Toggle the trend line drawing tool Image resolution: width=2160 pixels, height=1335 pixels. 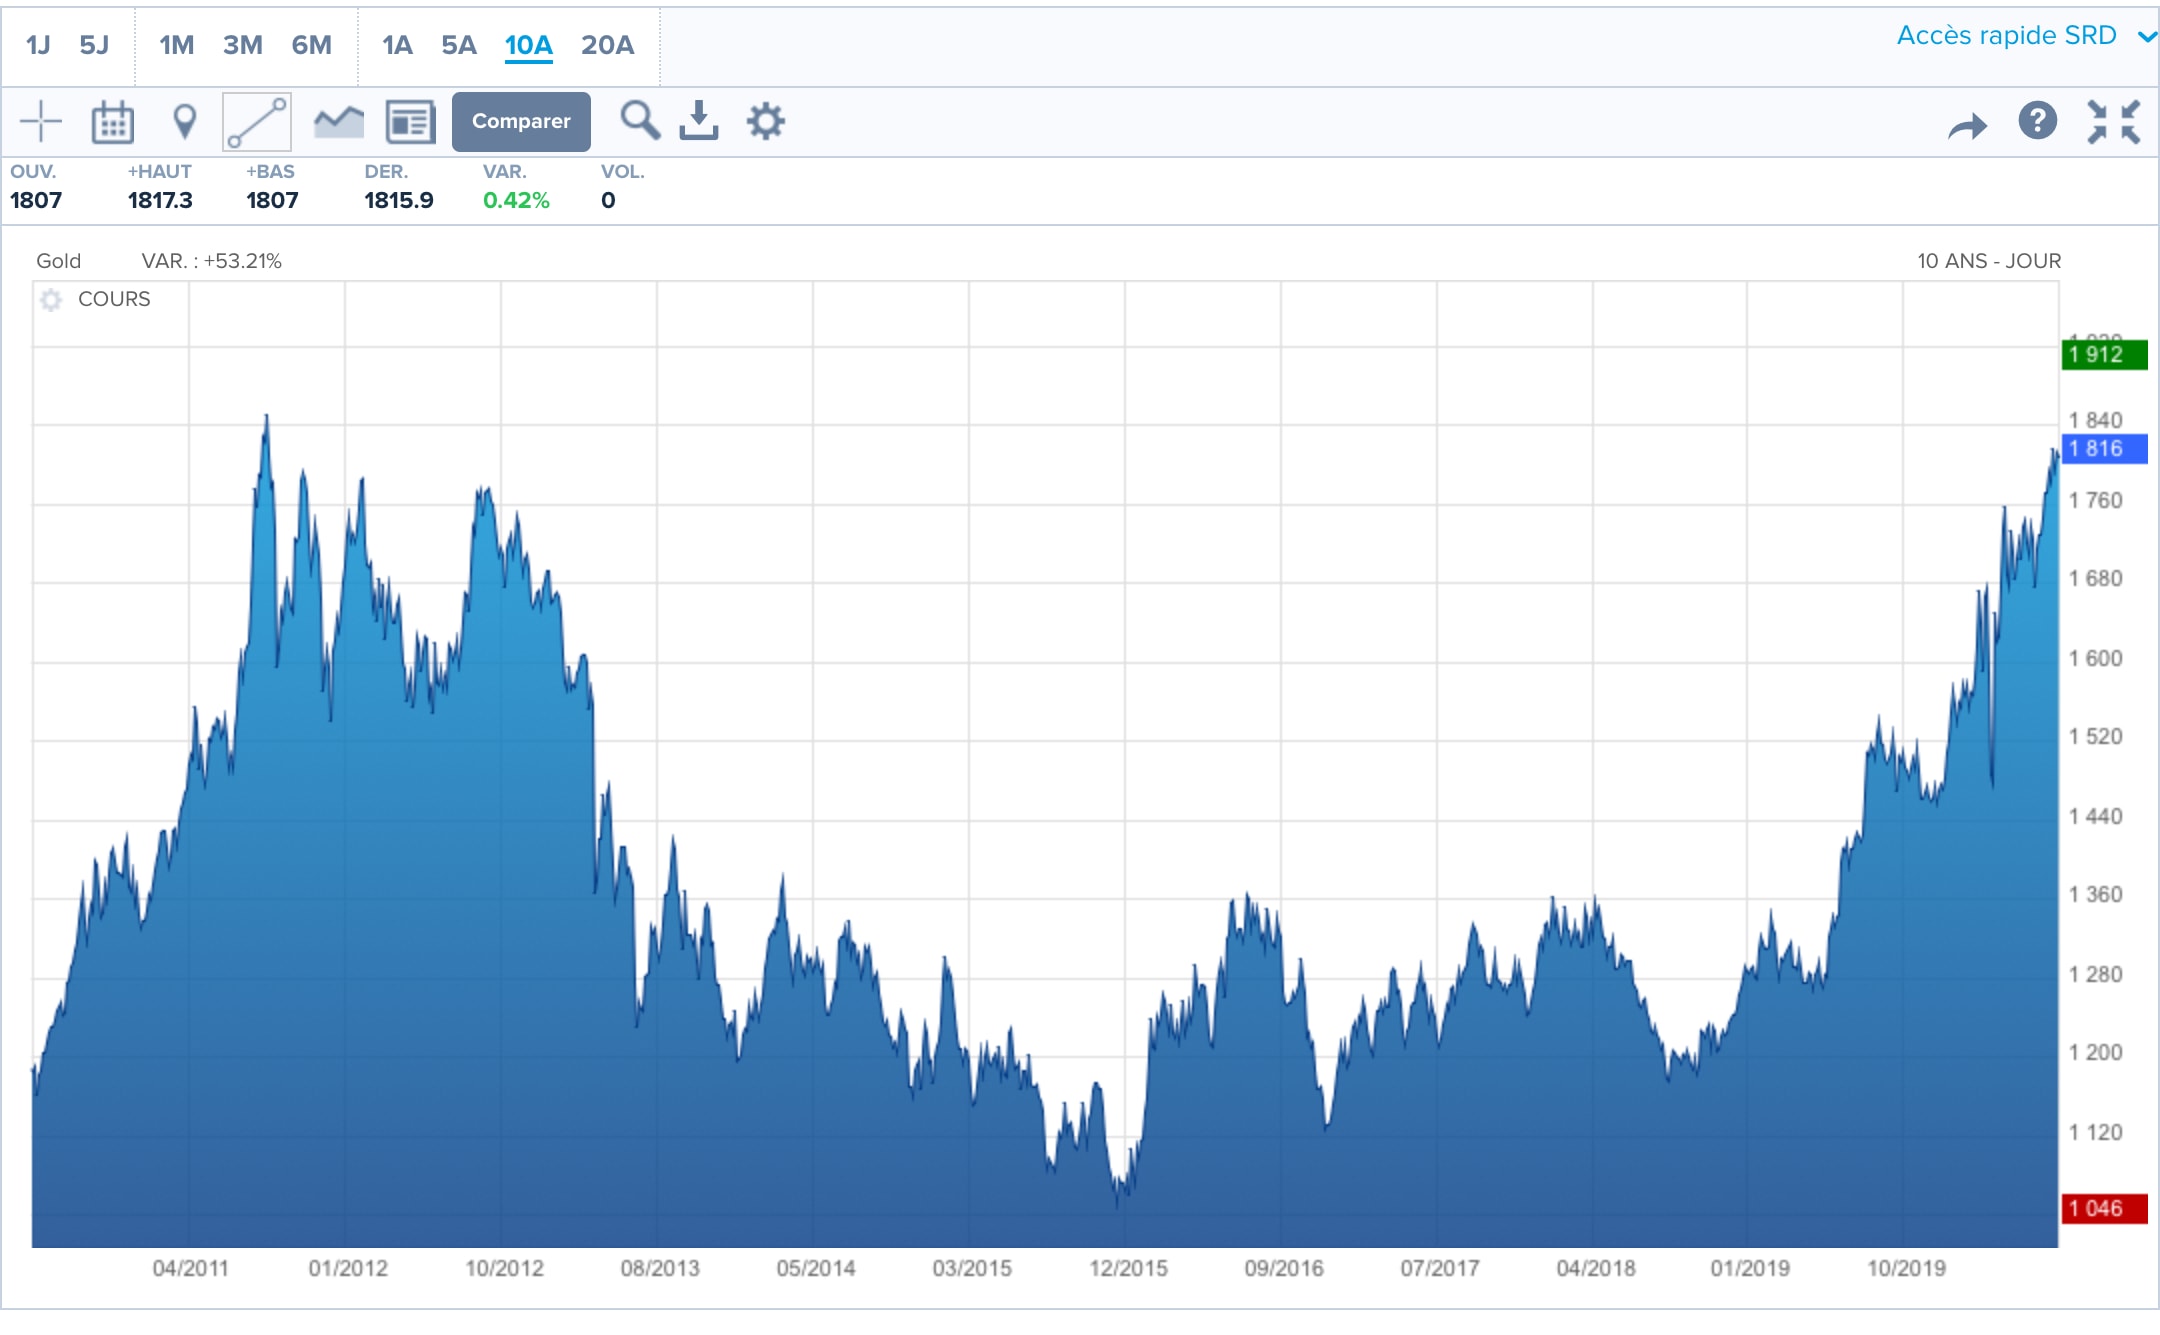257,122
